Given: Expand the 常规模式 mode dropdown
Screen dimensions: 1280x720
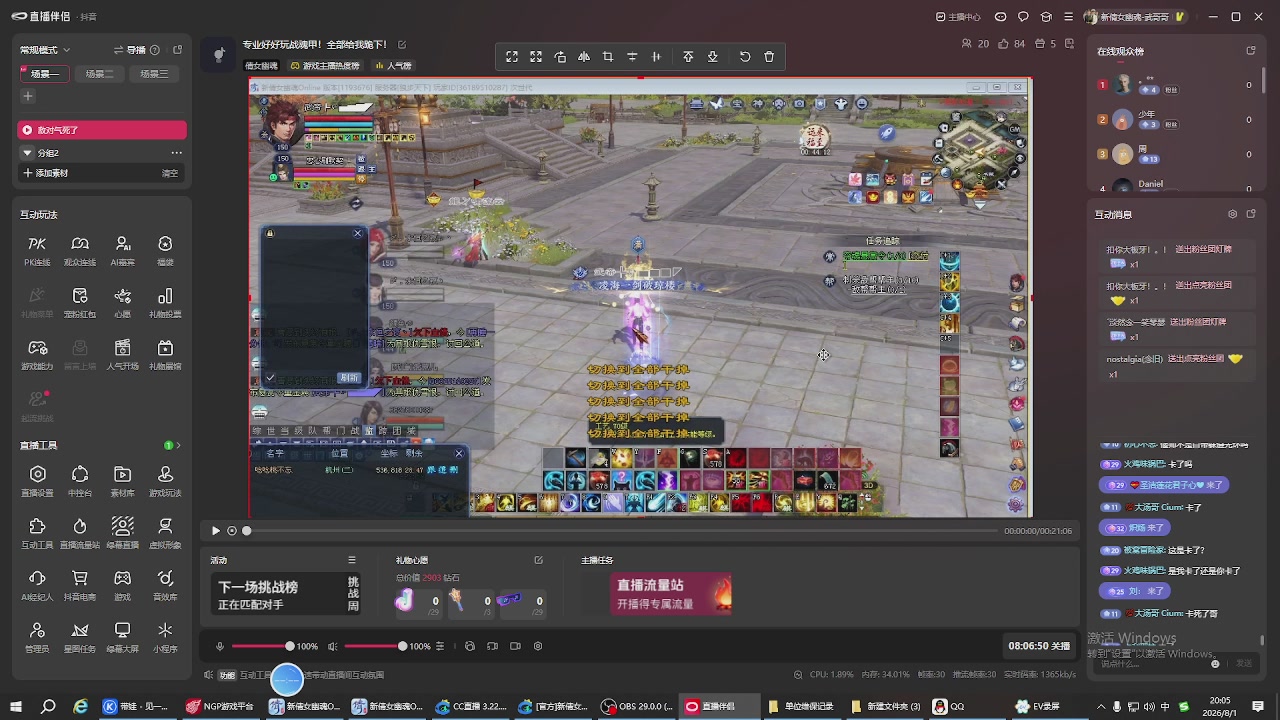Looking at the screenshot, I should pos(45,50).
